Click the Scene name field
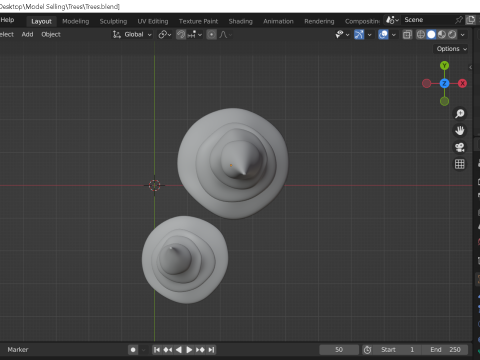Viewport: 480px width, 360px height. click(427, 20)
